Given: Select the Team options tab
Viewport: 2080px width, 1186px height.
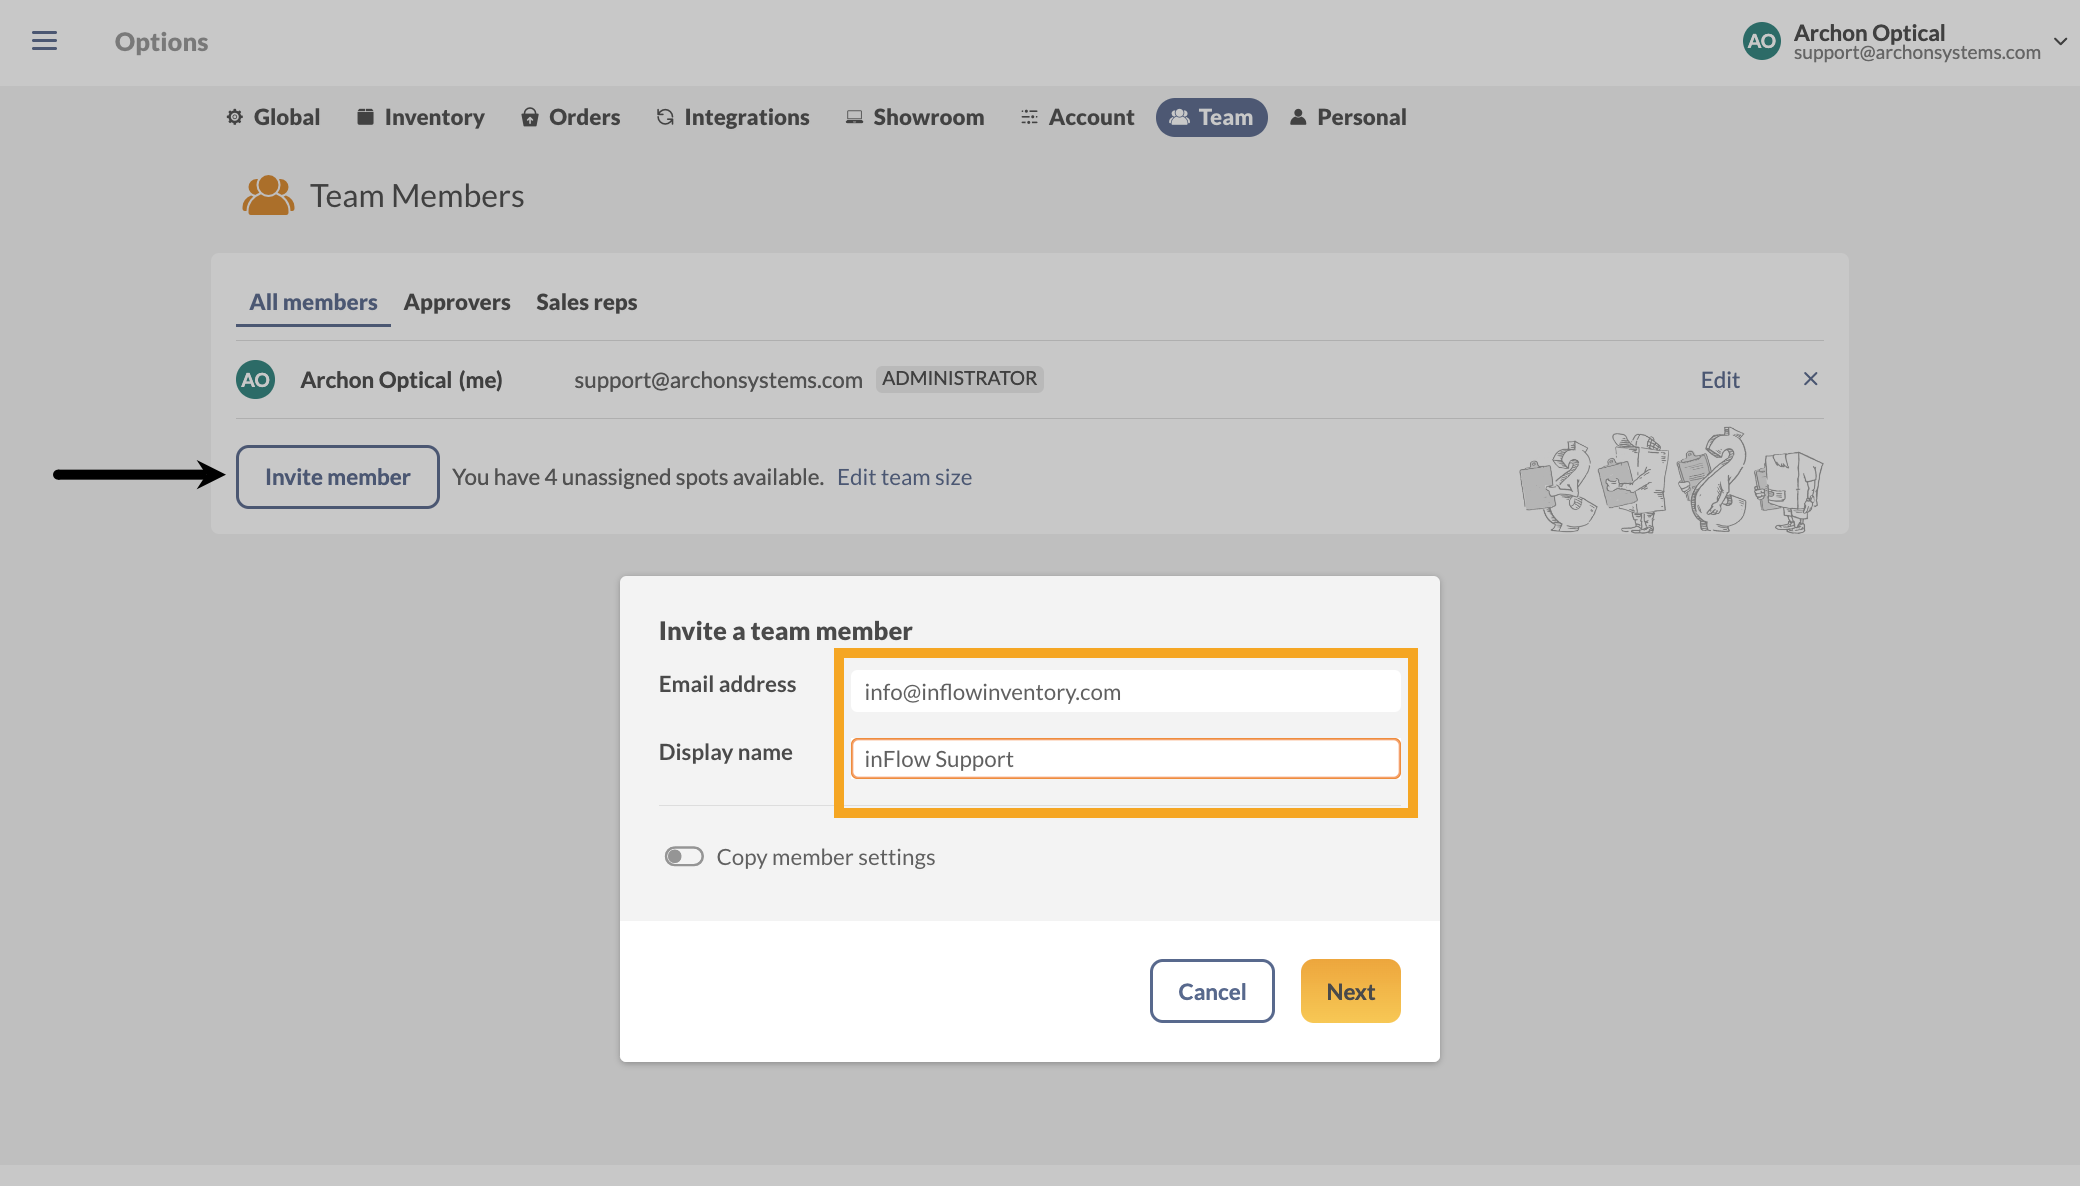Looking at the screenshot, I should point(1211,117).
